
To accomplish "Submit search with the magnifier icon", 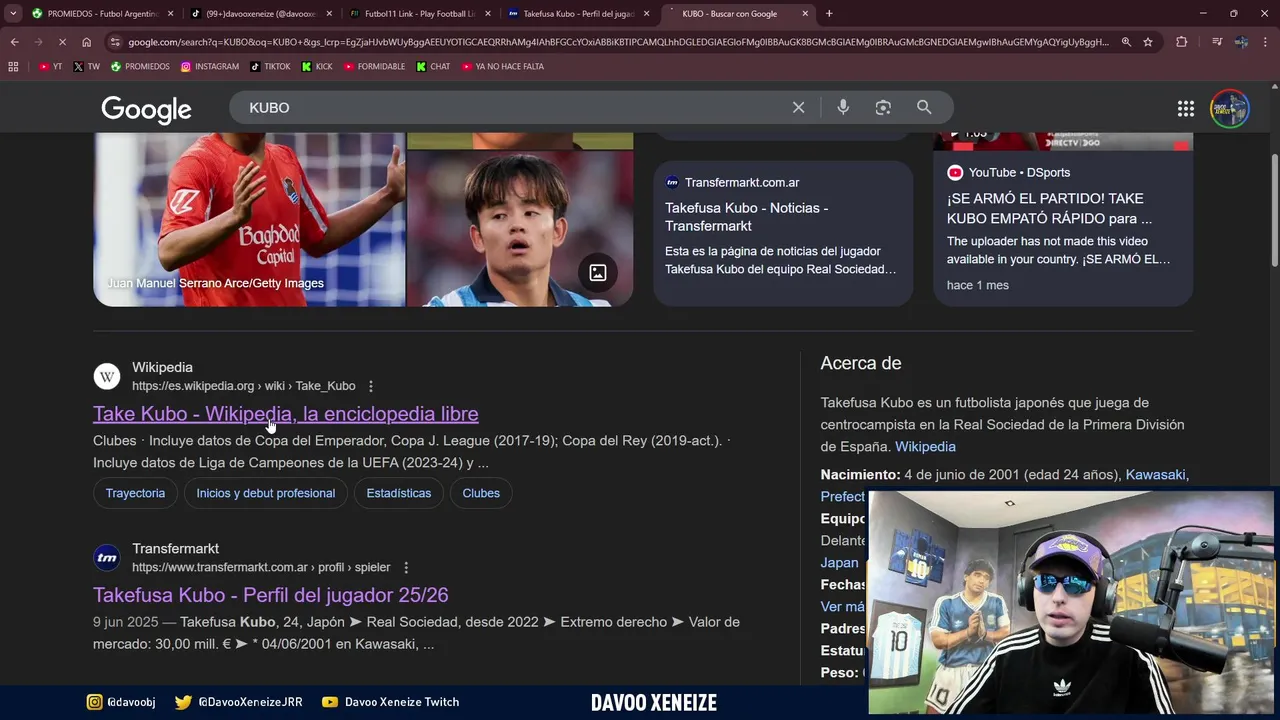I will click(x=924, y=107).
